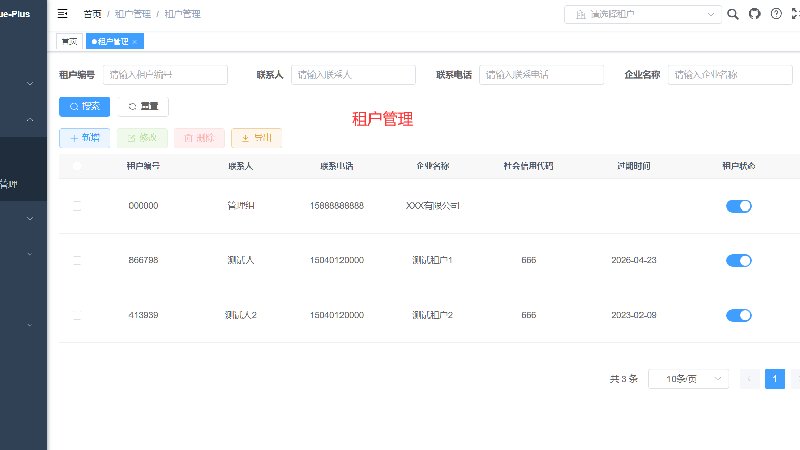Expand the first collapsed sidebar menu chevron
This screenshot has height=450, width=800.
click(x=30, y=83)
